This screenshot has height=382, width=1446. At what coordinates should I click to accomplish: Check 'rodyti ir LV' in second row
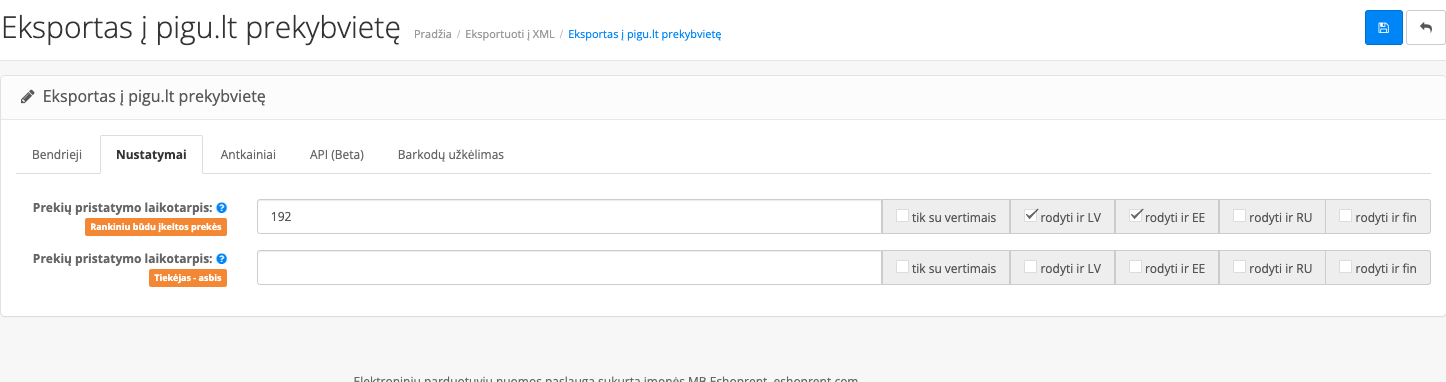1031,267
